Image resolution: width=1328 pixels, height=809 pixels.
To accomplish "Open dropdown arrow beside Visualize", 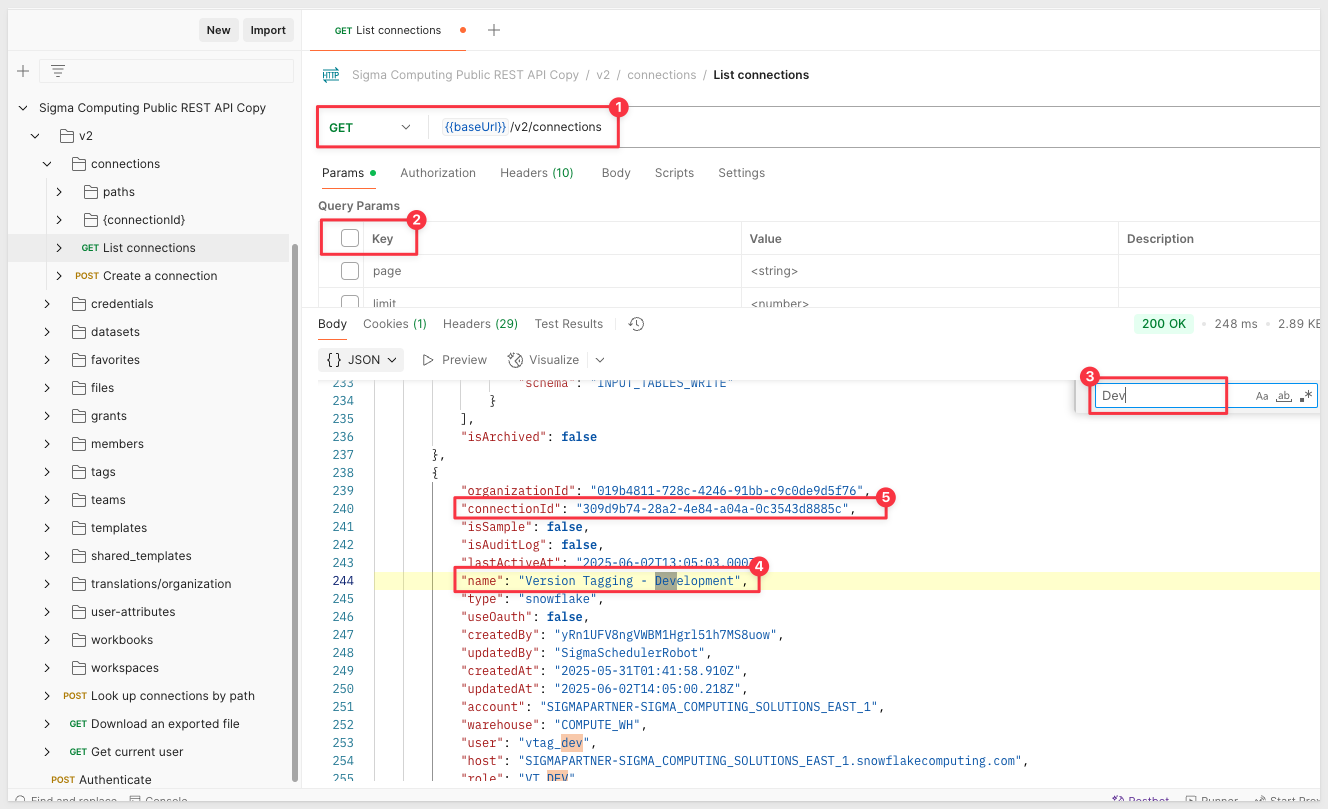I will coord(600,360).
